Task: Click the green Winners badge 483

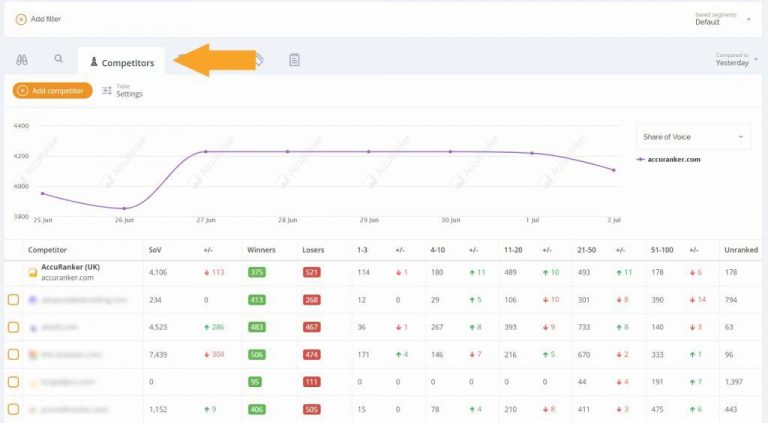Action: click(257, 327)
